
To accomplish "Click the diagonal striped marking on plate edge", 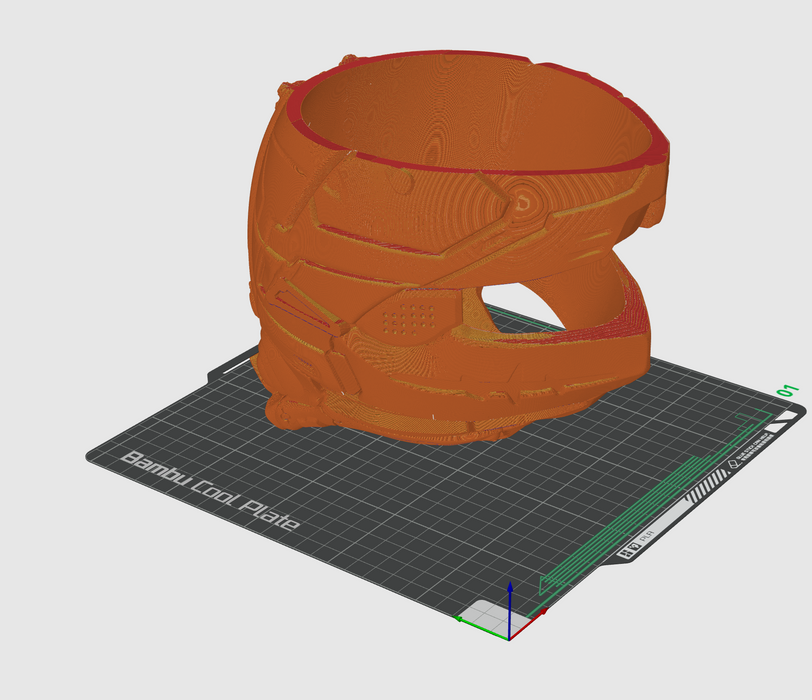I will [706, 487].
